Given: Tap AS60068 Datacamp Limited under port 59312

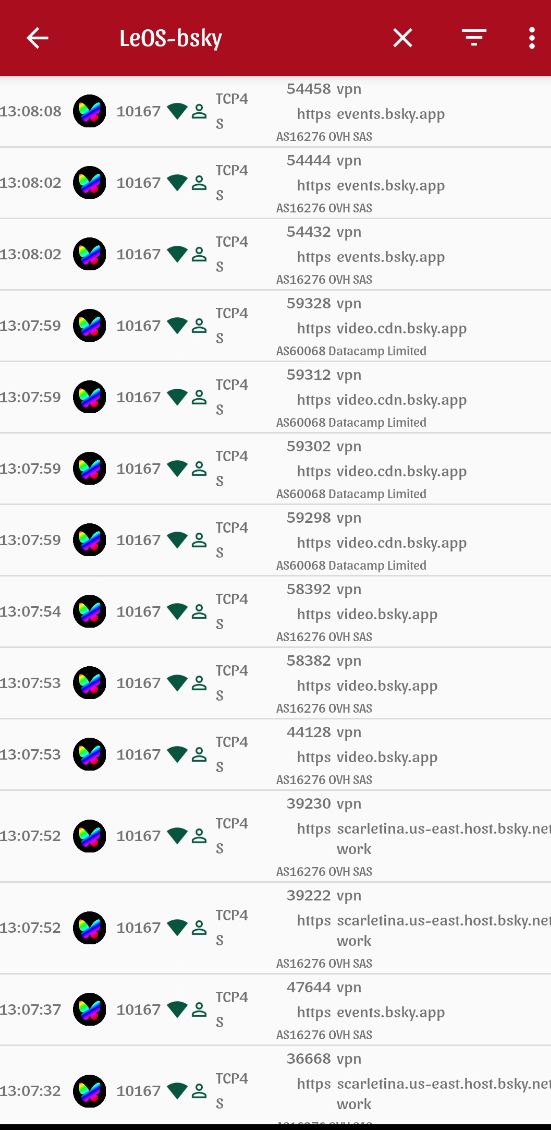Looking at the screenshot, I should 351,422.
